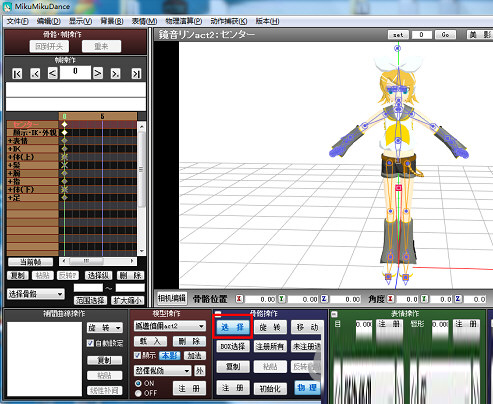Viewport: 493px width, 404px height.
Task: Click the 相机编辑 camera edit button
Action: (x=172, y=298)
